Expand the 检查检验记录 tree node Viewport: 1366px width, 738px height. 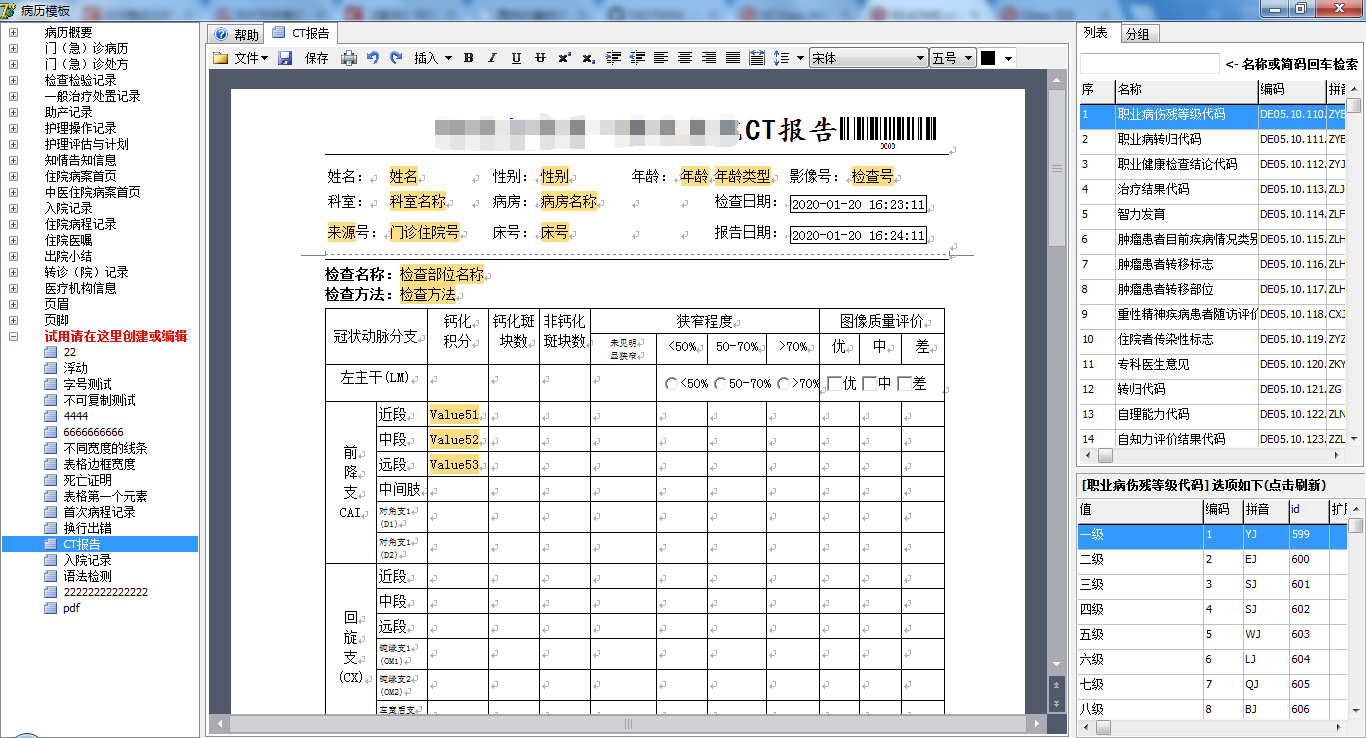click(13, 80)
